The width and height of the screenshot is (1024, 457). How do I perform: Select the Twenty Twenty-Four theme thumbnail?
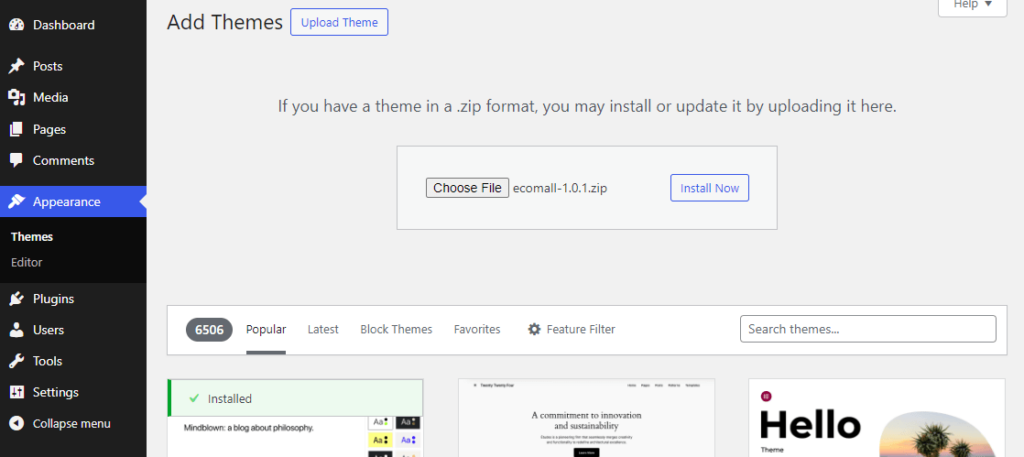point(586,418)
